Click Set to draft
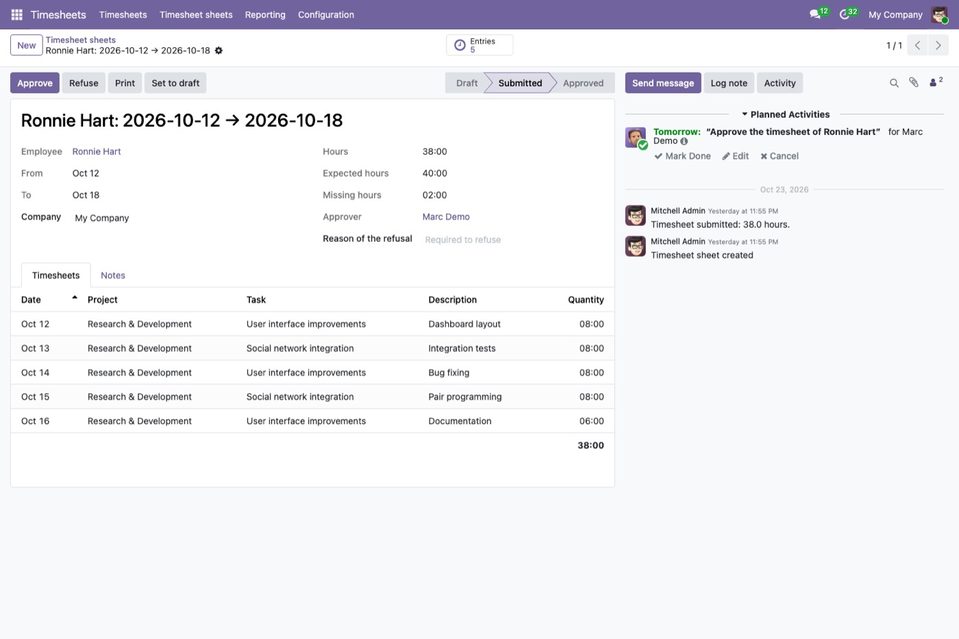 176,83
